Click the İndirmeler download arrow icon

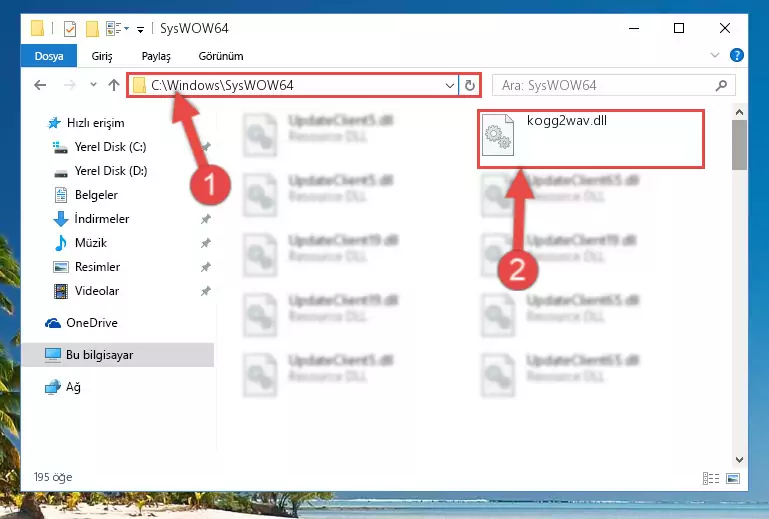[60, 219]
